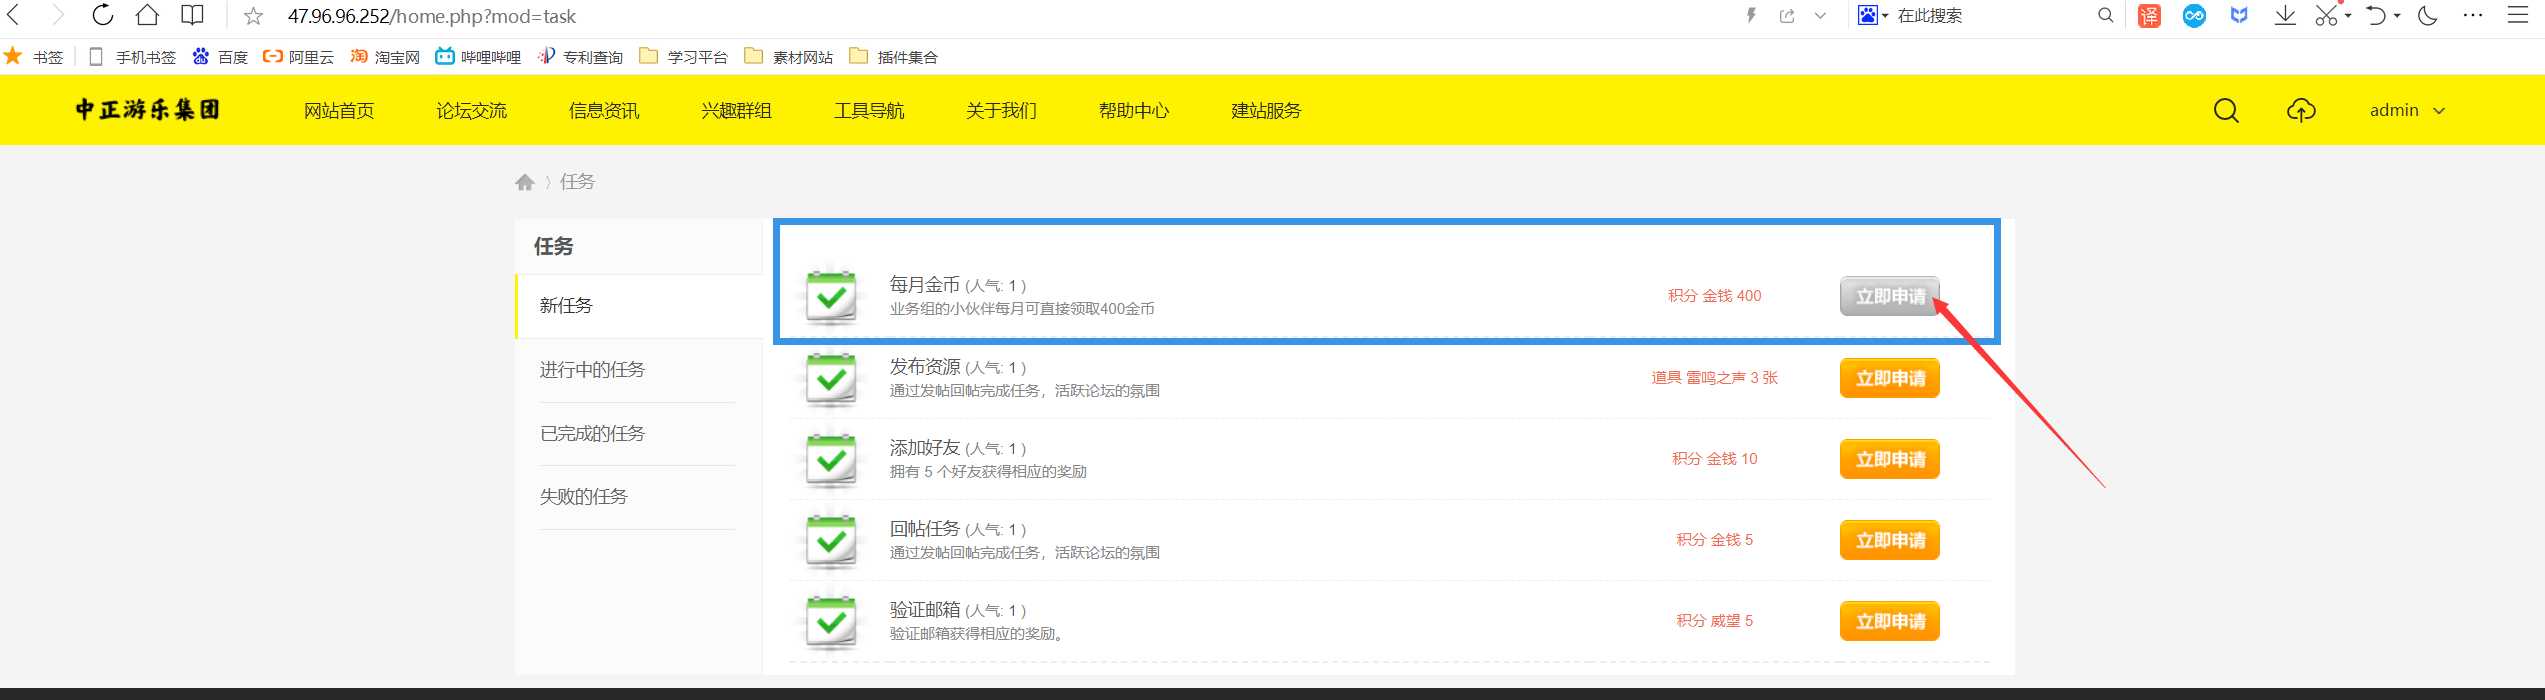
Task: Open the 发布资源 task title
Action: (924, 367)
